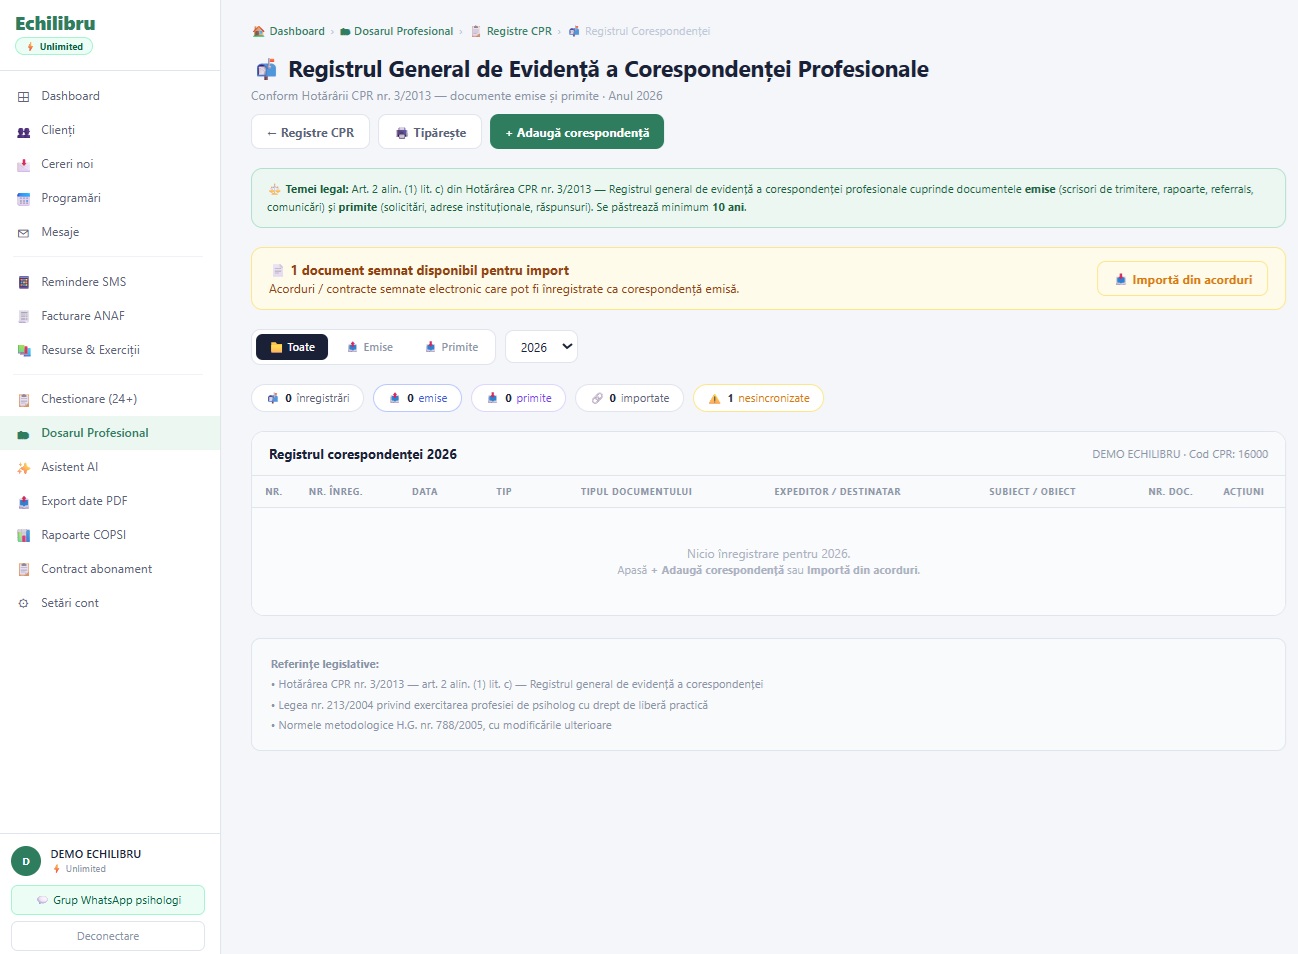This screenshot has height=954, width=1298.
Task: Click the Deconectare option
Action: click(107, 935)
